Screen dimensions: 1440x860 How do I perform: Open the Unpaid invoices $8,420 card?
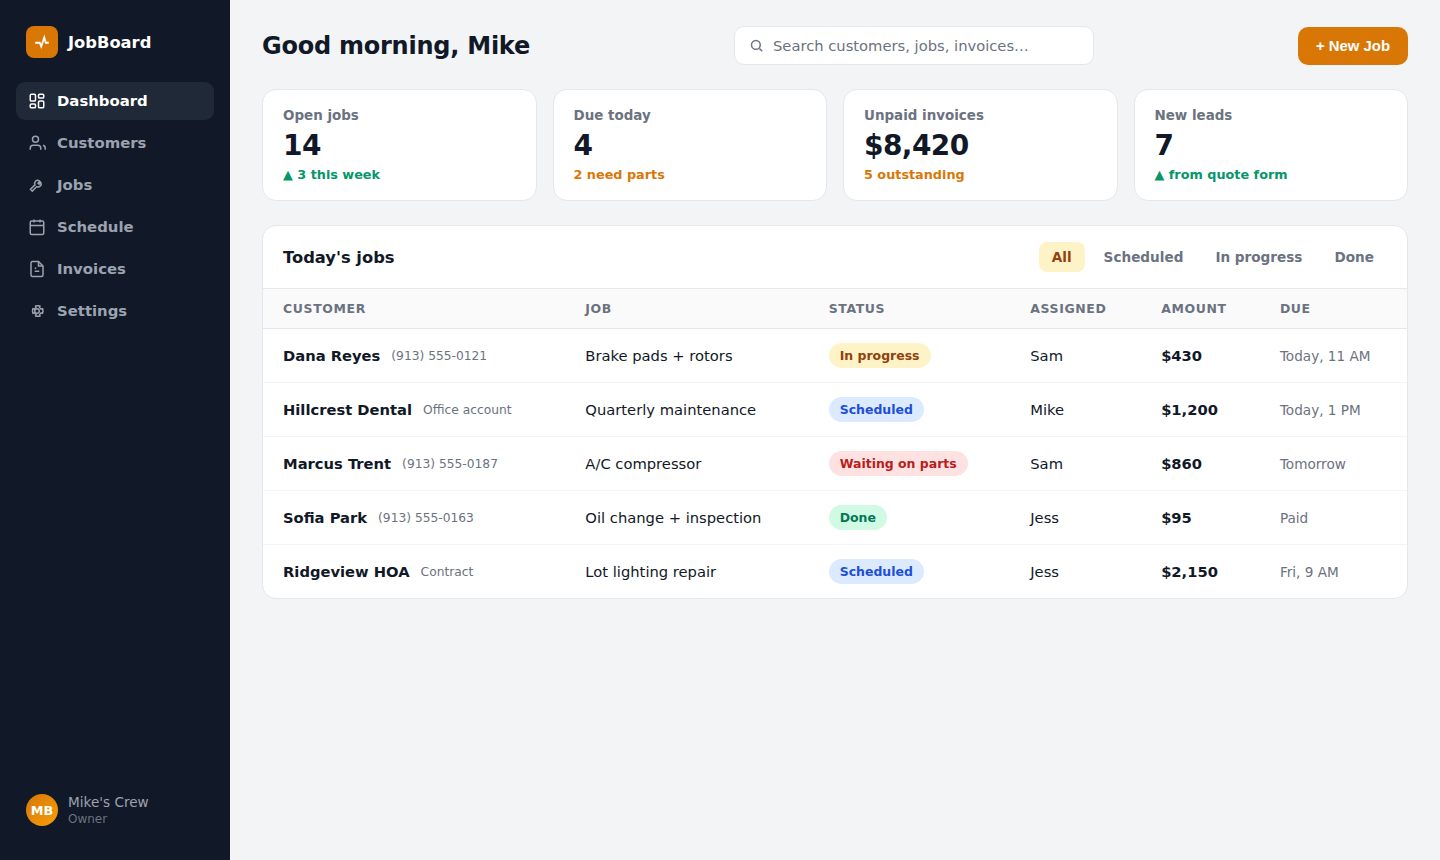(x=980, y=145)
